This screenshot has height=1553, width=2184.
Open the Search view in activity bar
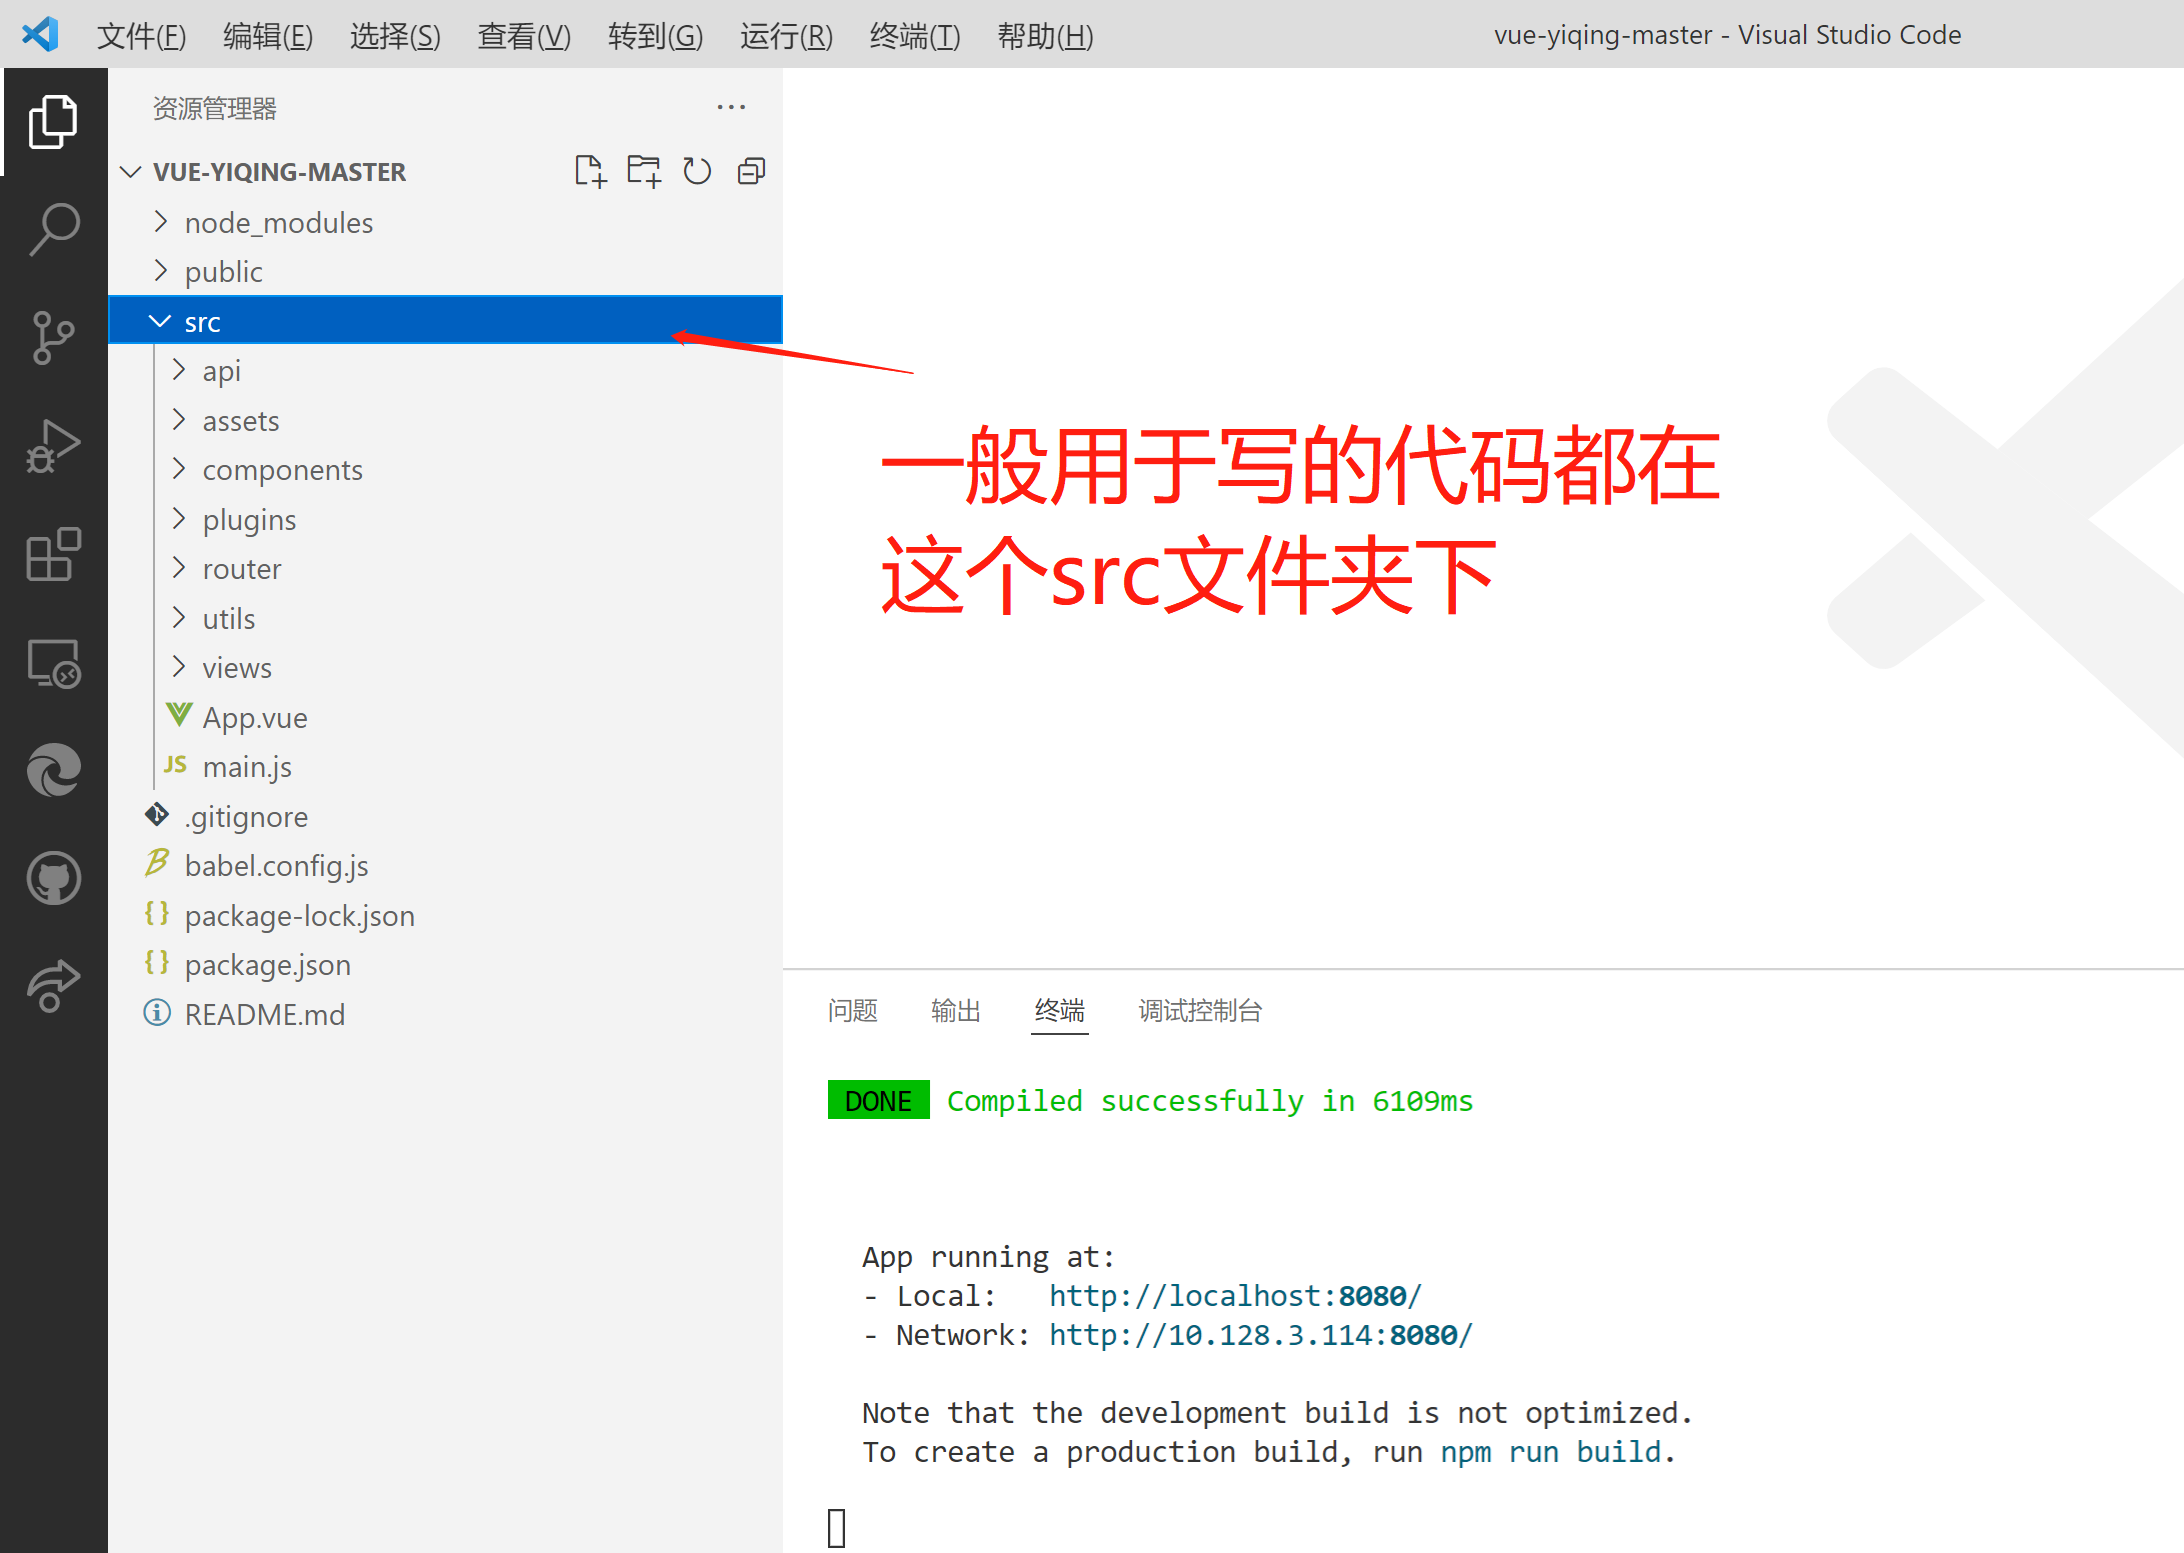tap(54, 229)
